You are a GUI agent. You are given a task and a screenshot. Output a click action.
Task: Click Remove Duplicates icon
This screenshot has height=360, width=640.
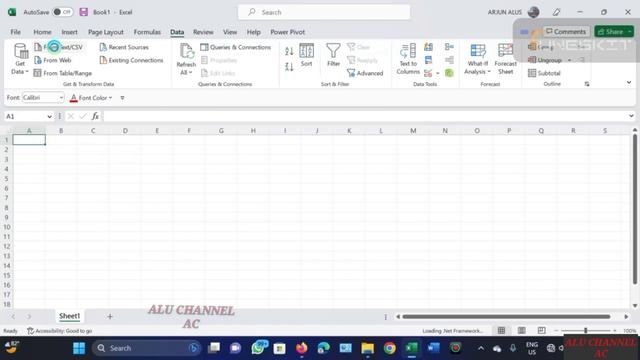click(x=428, y=60)
